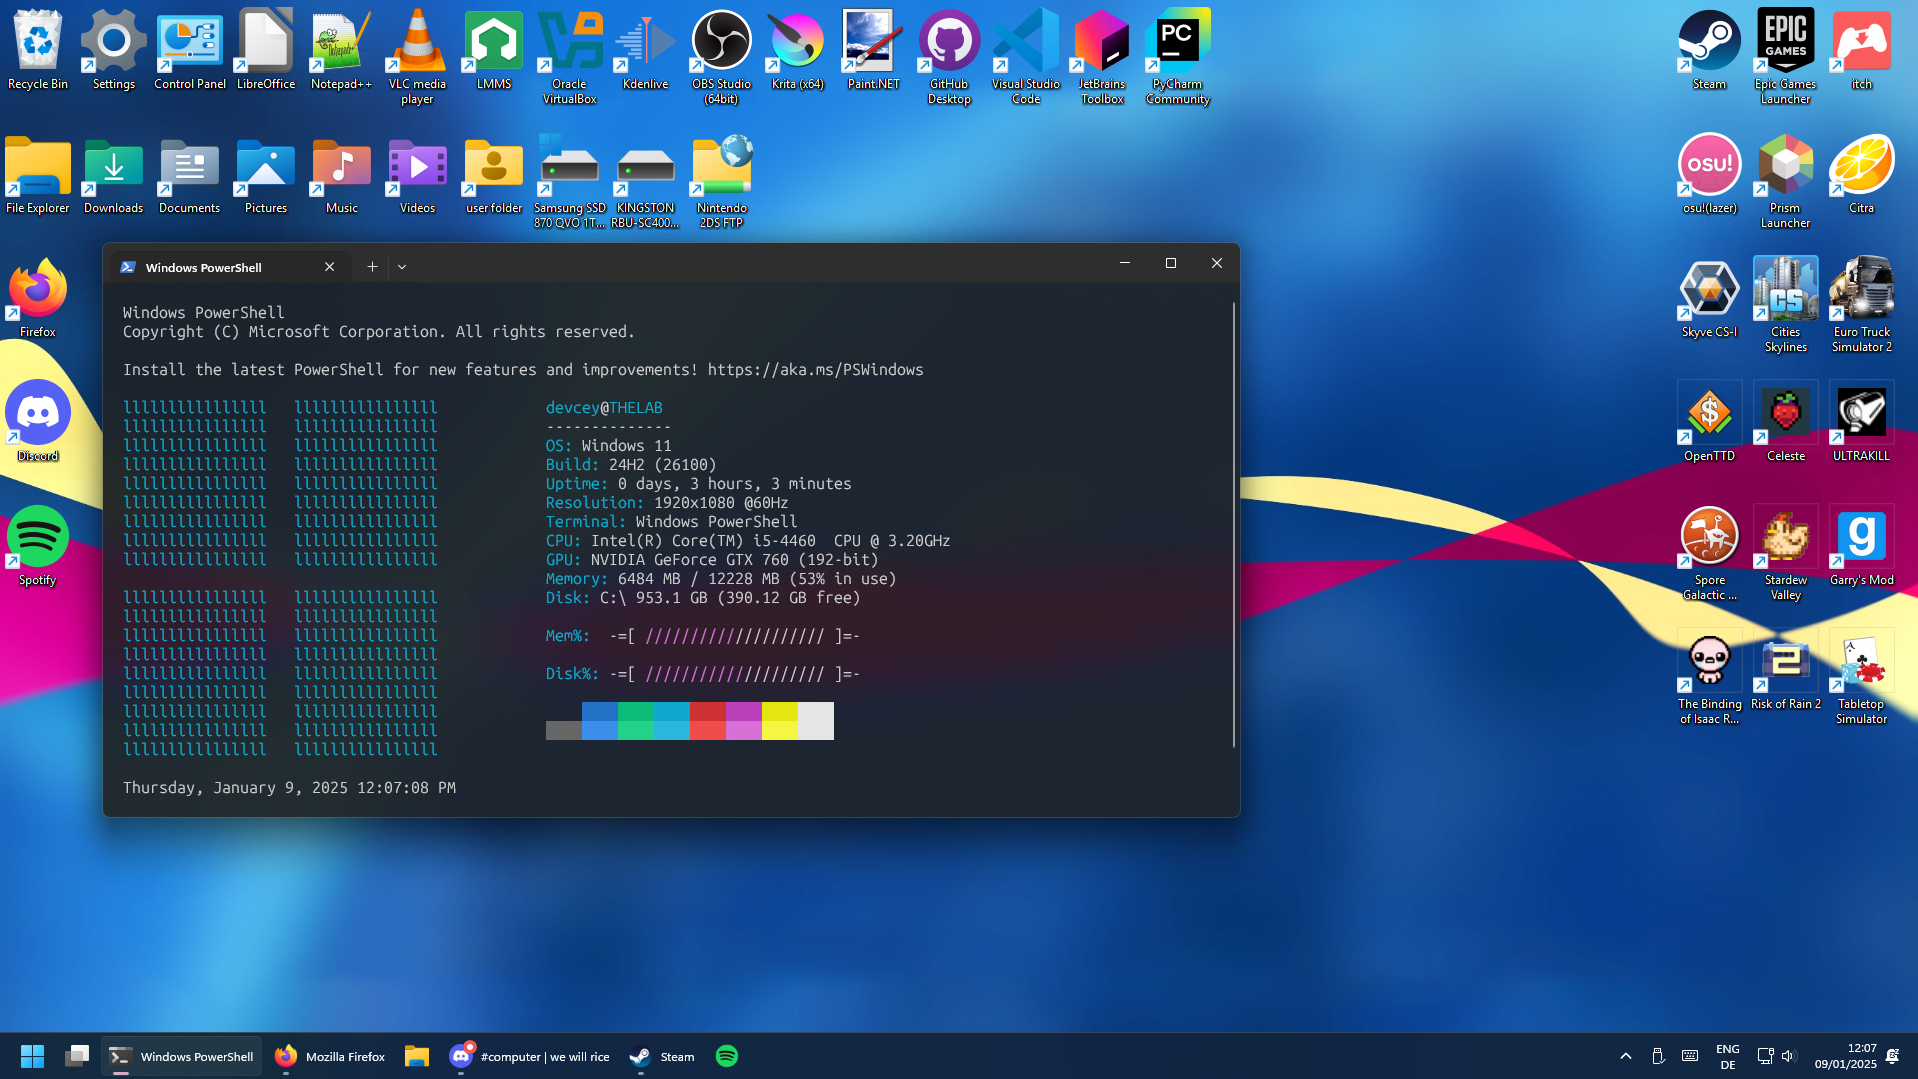
Task: Select the LMMS desktop shortcut
Action: (494, 50)
